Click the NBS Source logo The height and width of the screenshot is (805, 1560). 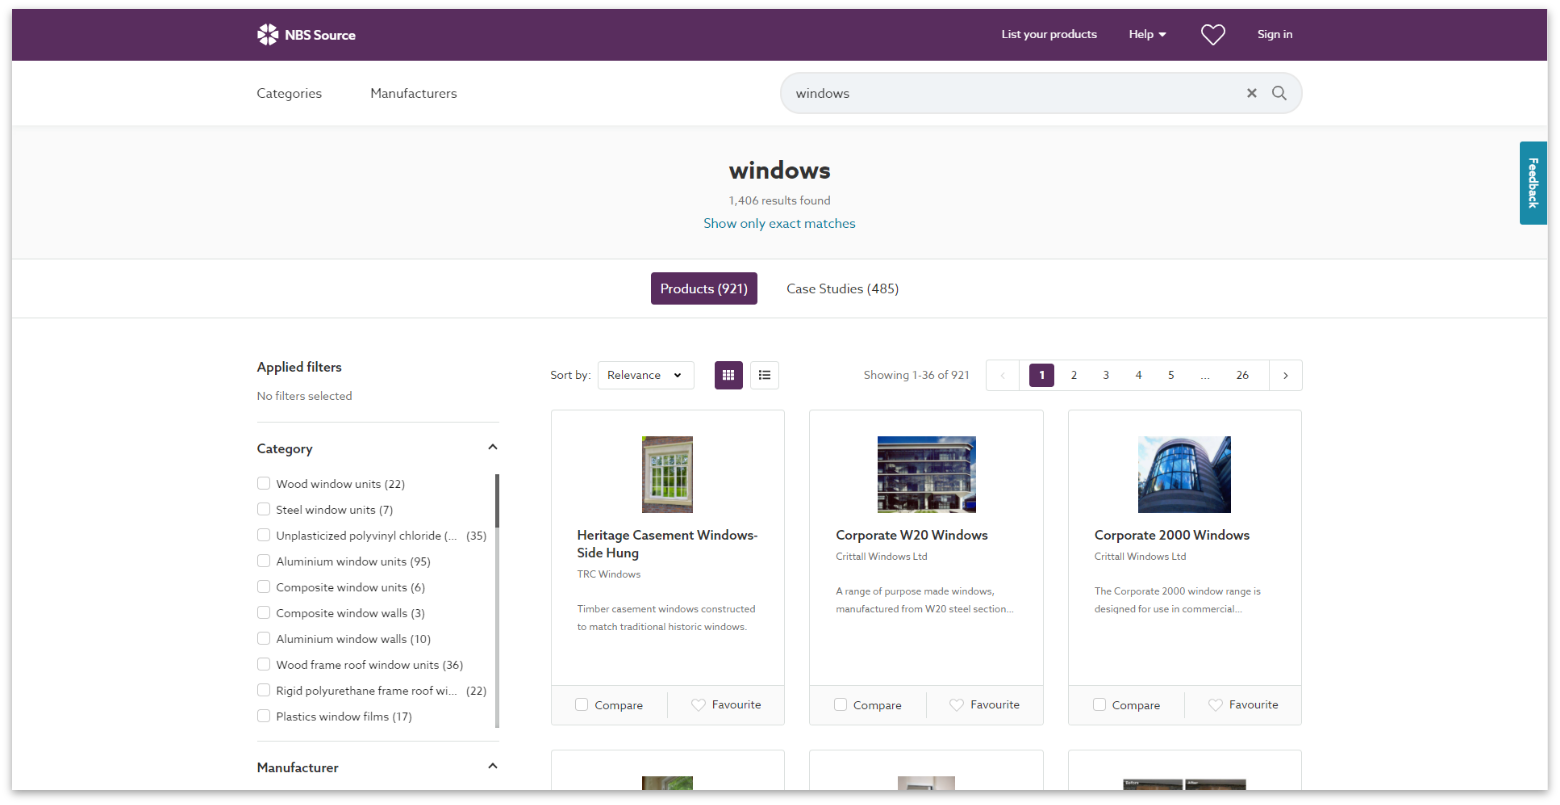(x=306, y=35)
